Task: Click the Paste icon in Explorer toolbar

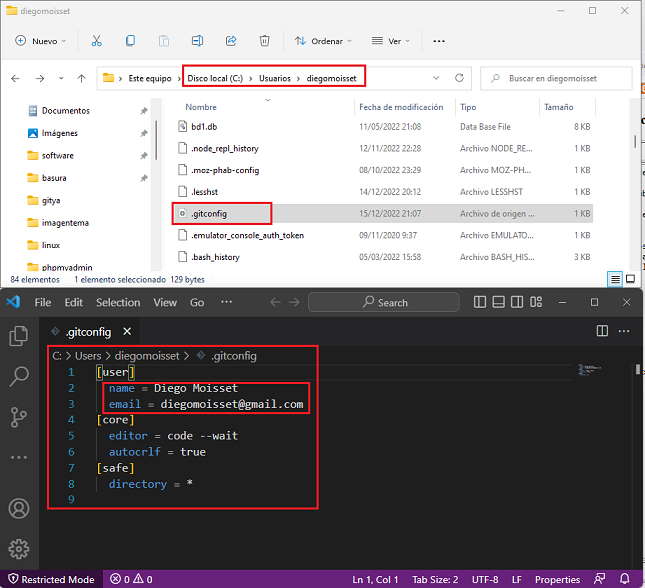Action: (164, 41)
